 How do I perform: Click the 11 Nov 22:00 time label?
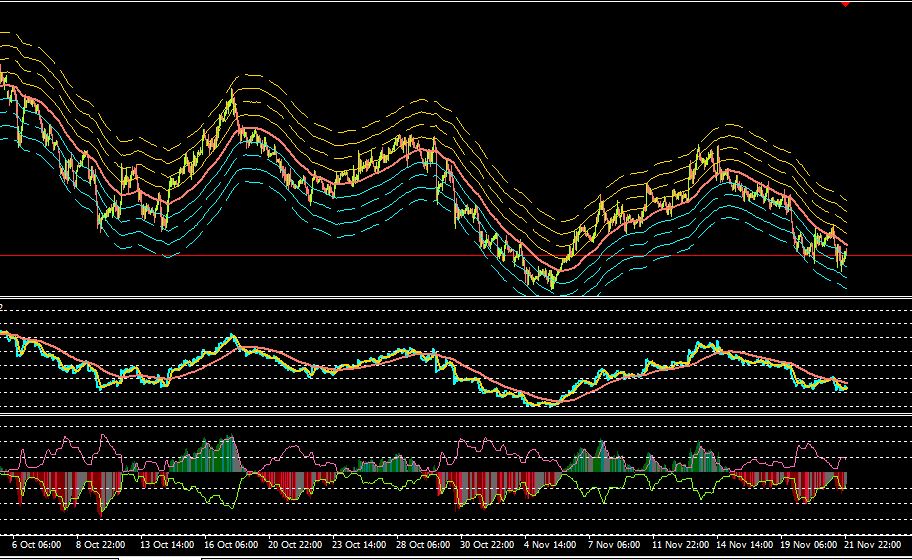681,545
